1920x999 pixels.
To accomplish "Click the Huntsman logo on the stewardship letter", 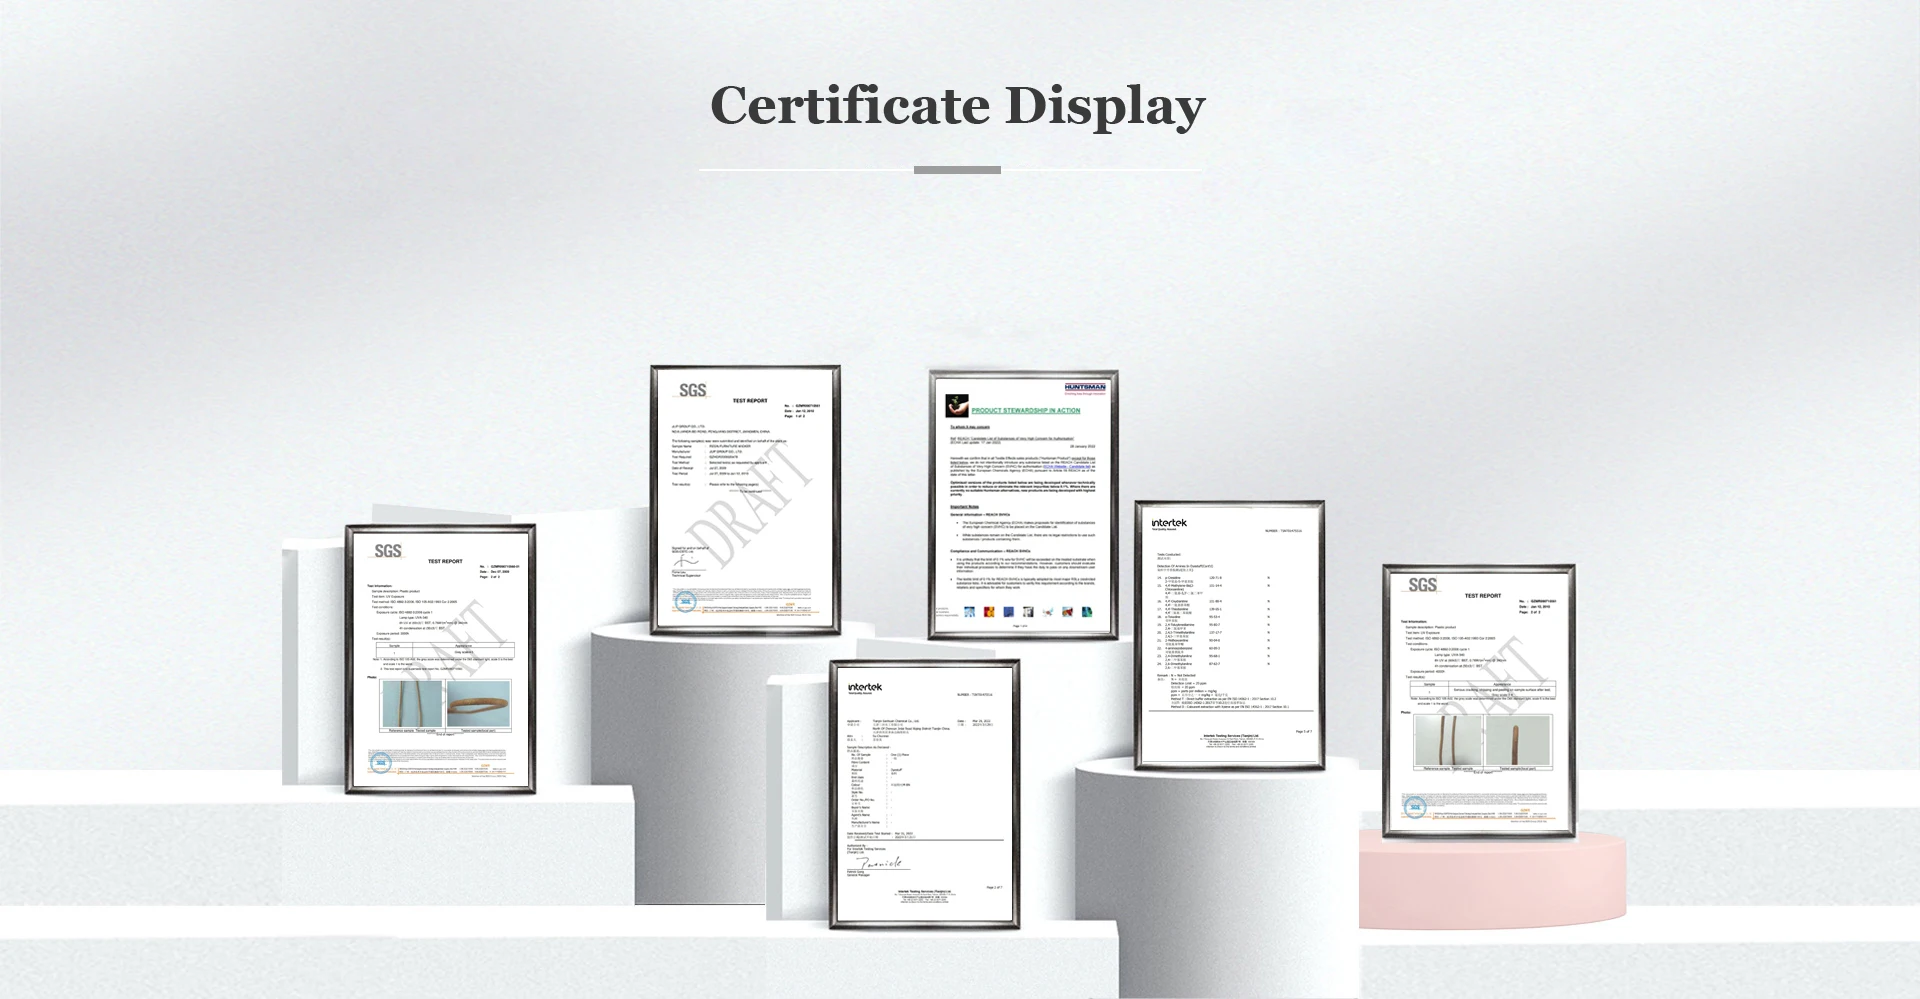I will click(x=1085, y=389).
